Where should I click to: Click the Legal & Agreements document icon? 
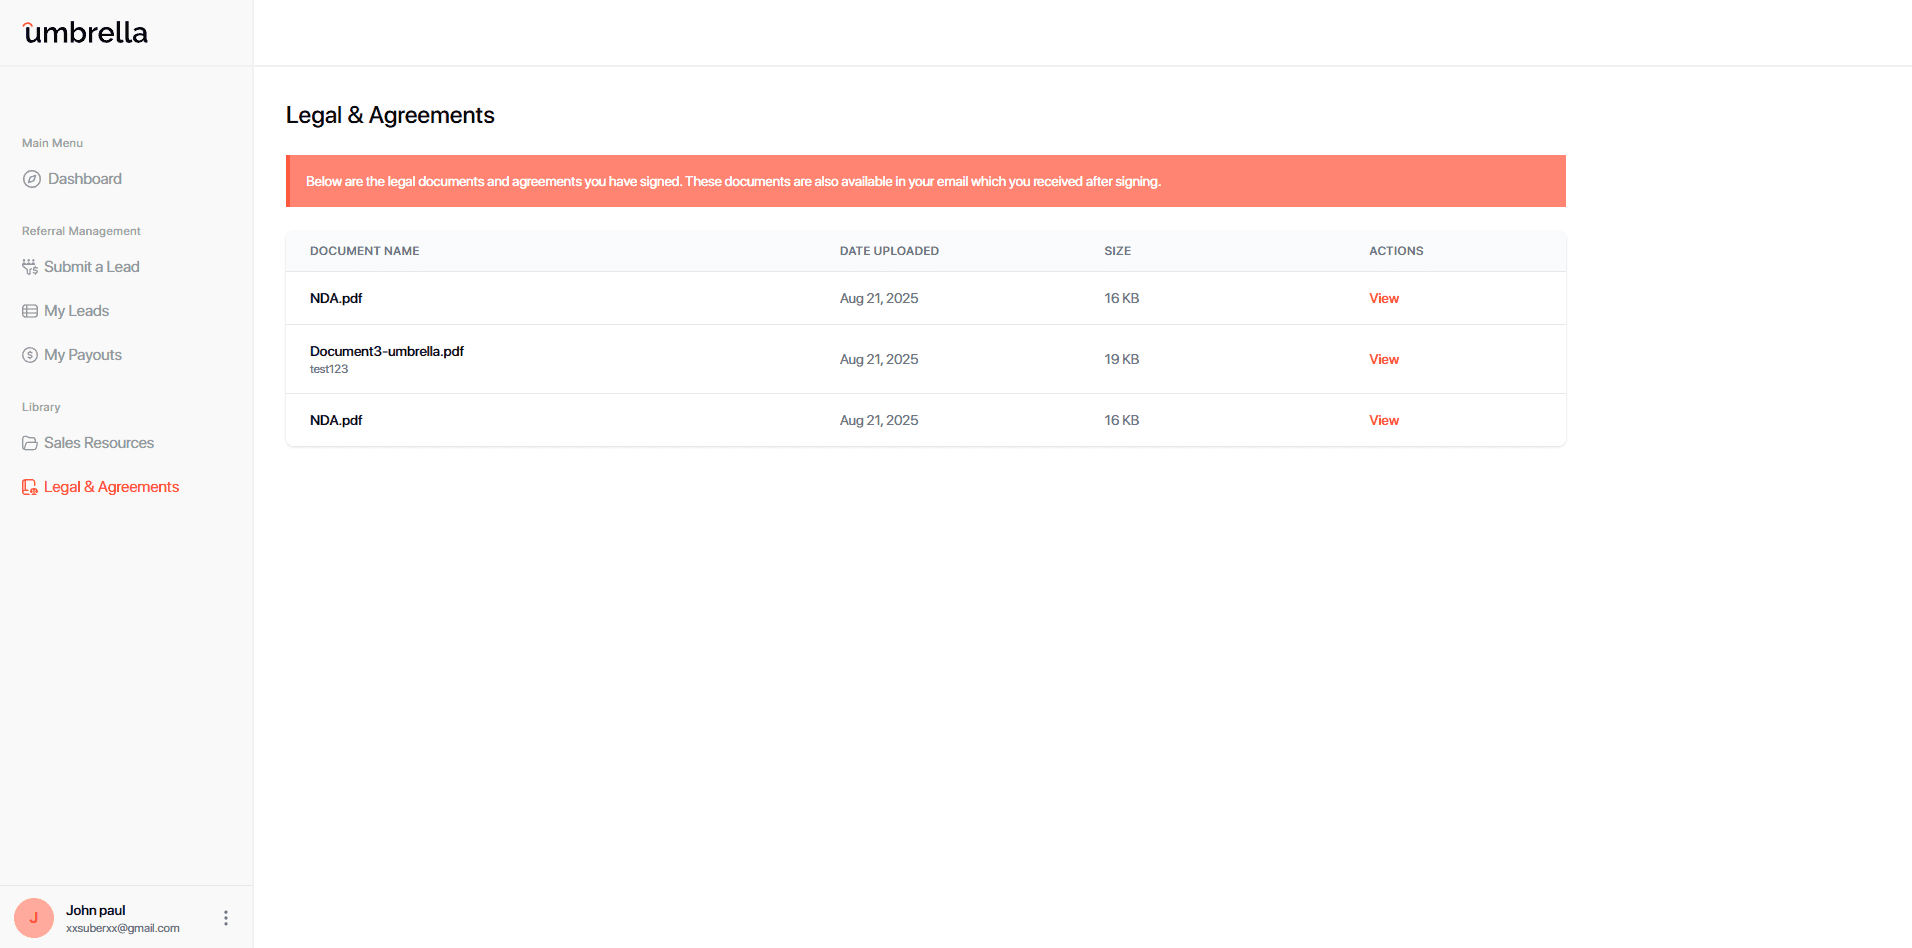point(30,487)
